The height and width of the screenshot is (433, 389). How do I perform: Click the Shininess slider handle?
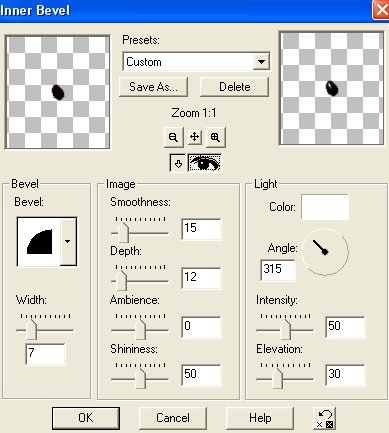pos(141,379)
